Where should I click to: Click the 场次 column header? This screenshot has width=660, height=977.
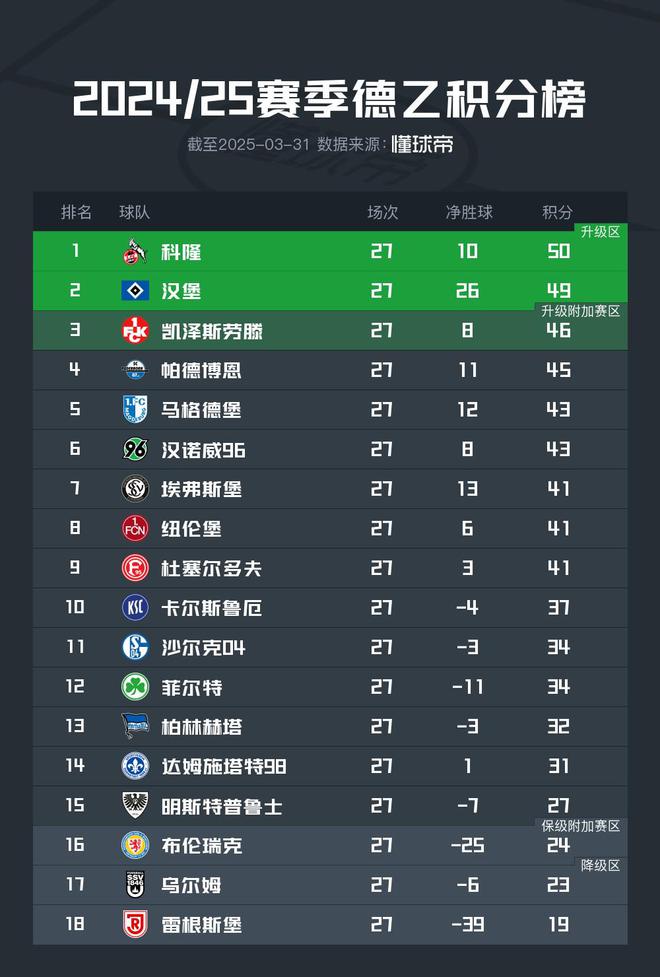382,212
